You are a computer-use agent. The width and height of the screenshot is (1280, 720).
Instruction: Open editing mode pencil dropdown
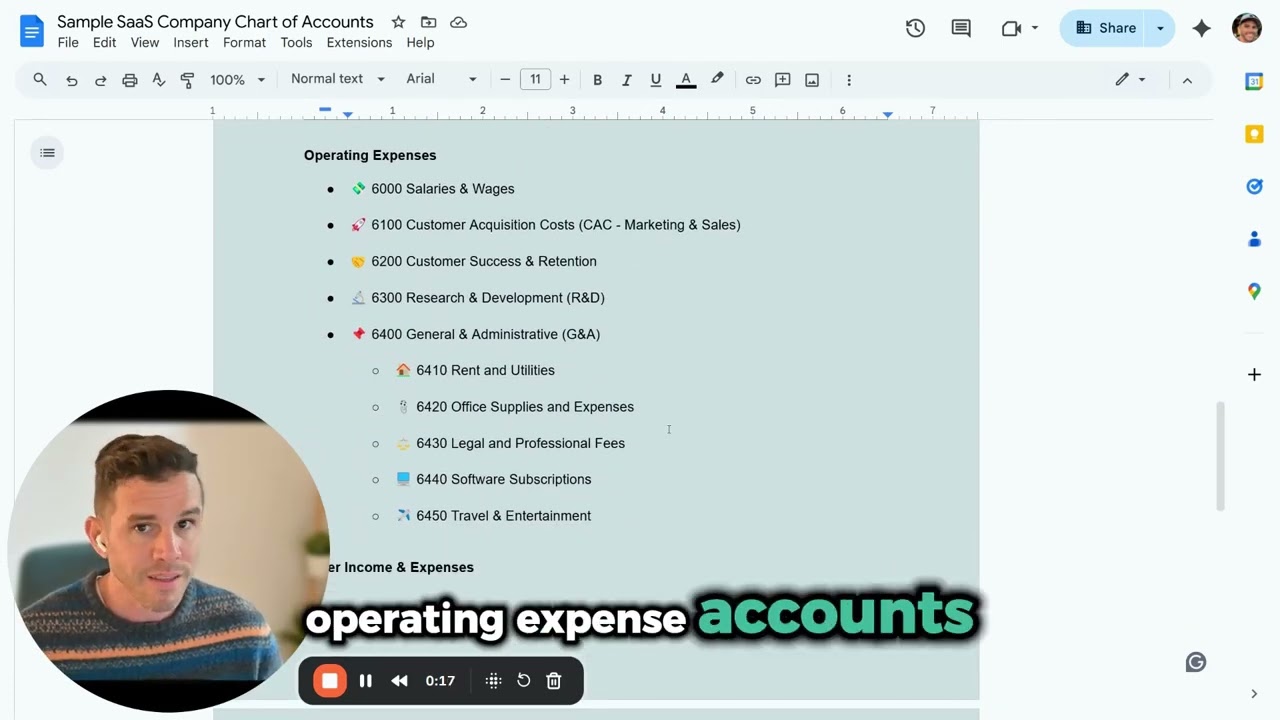coord(1130,80)
